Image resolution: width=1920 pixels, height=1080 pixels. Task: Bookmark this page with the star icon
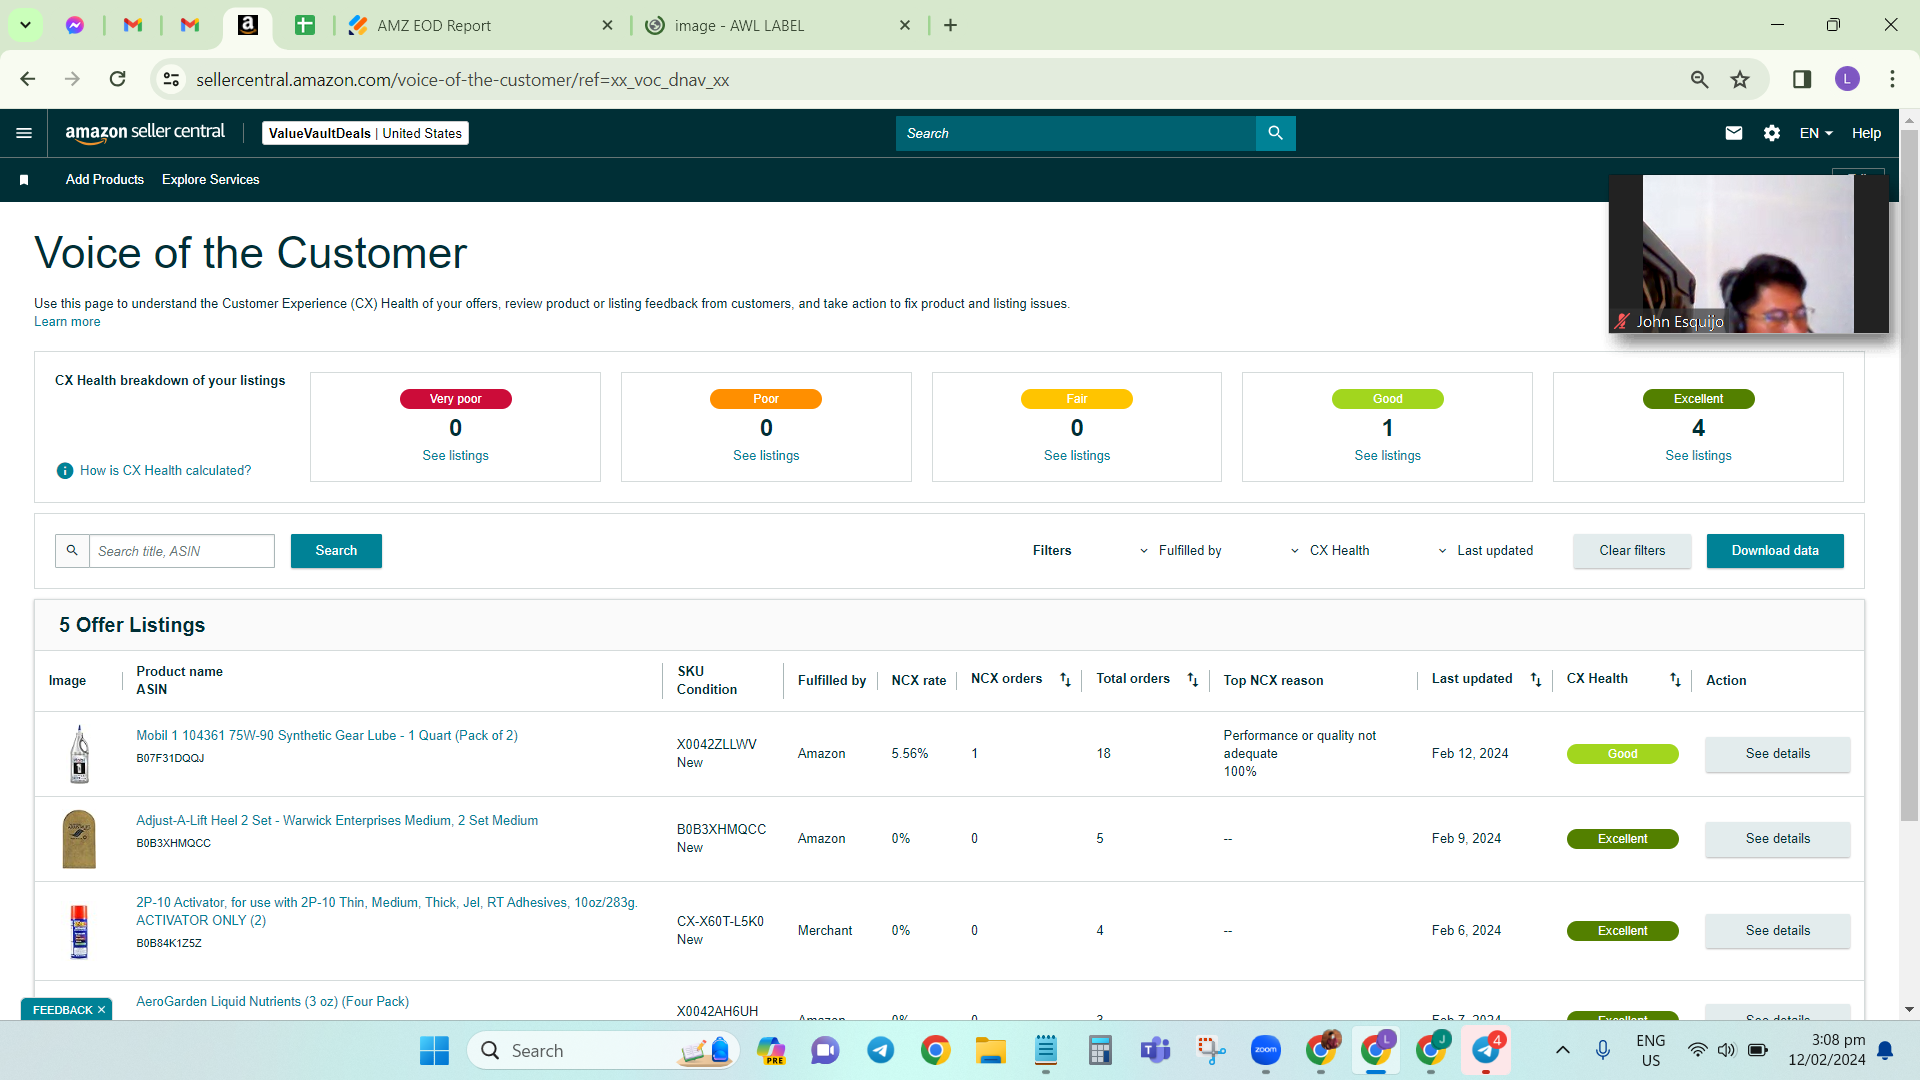(1740, 79)
